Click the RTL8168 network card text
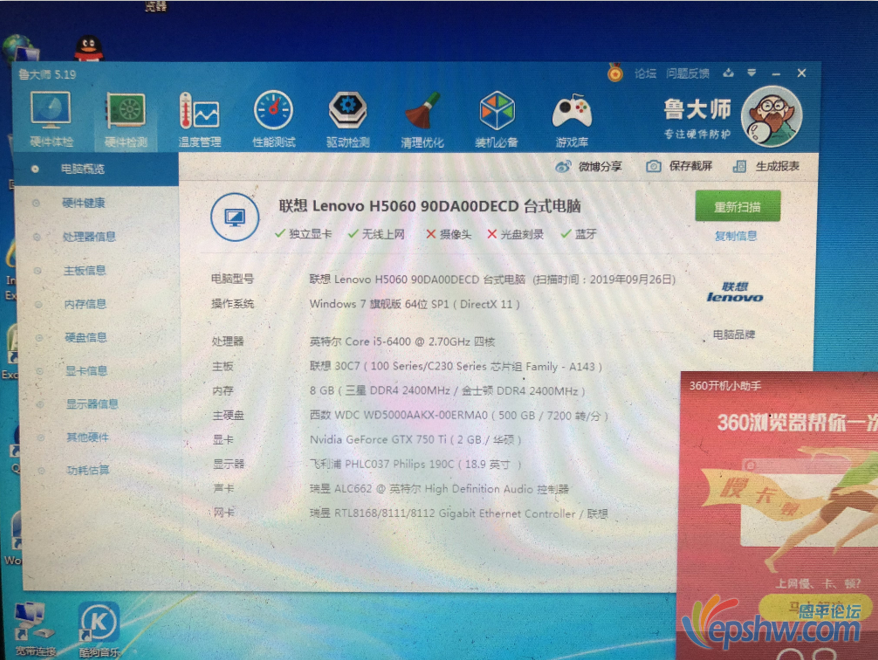878x660 pixels. click(x=459, y=513)
